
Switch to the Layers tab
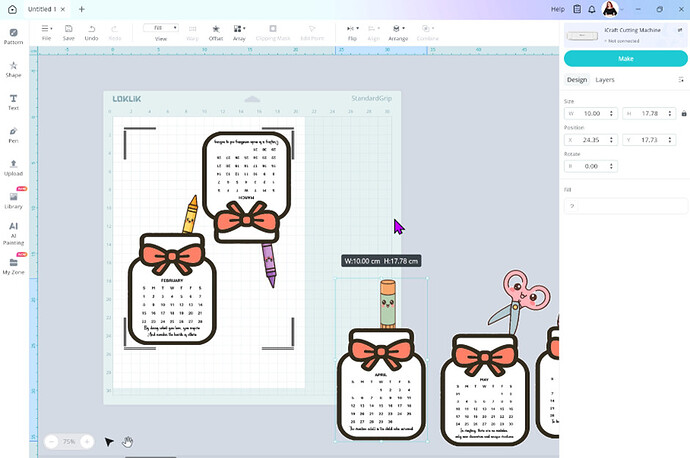pos(605,79)
